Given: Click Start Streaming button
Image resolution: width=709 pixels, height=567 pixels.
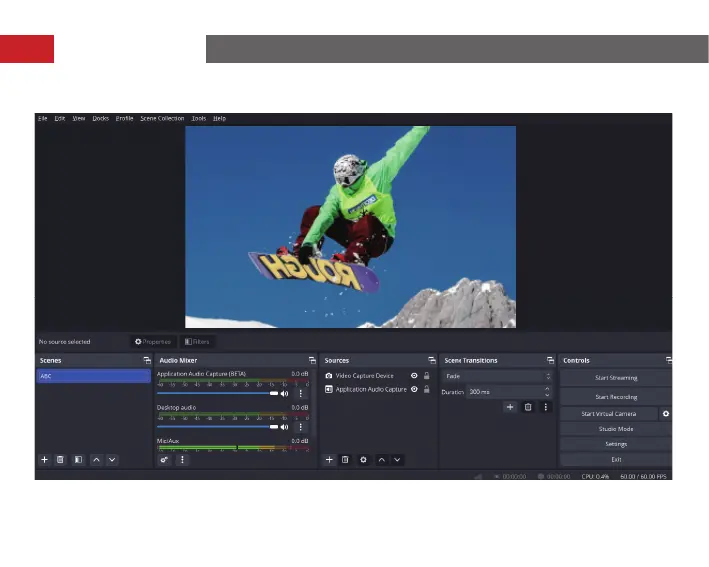Looking at the screenshot, I should click(x=615, y=378).
